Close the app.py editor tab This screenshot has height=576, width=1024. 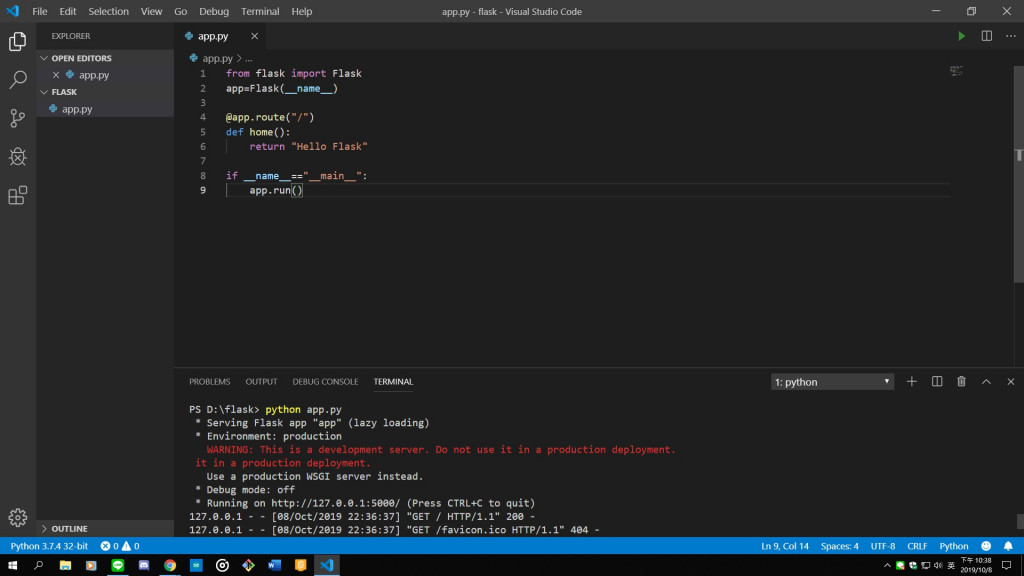[255, 36]
